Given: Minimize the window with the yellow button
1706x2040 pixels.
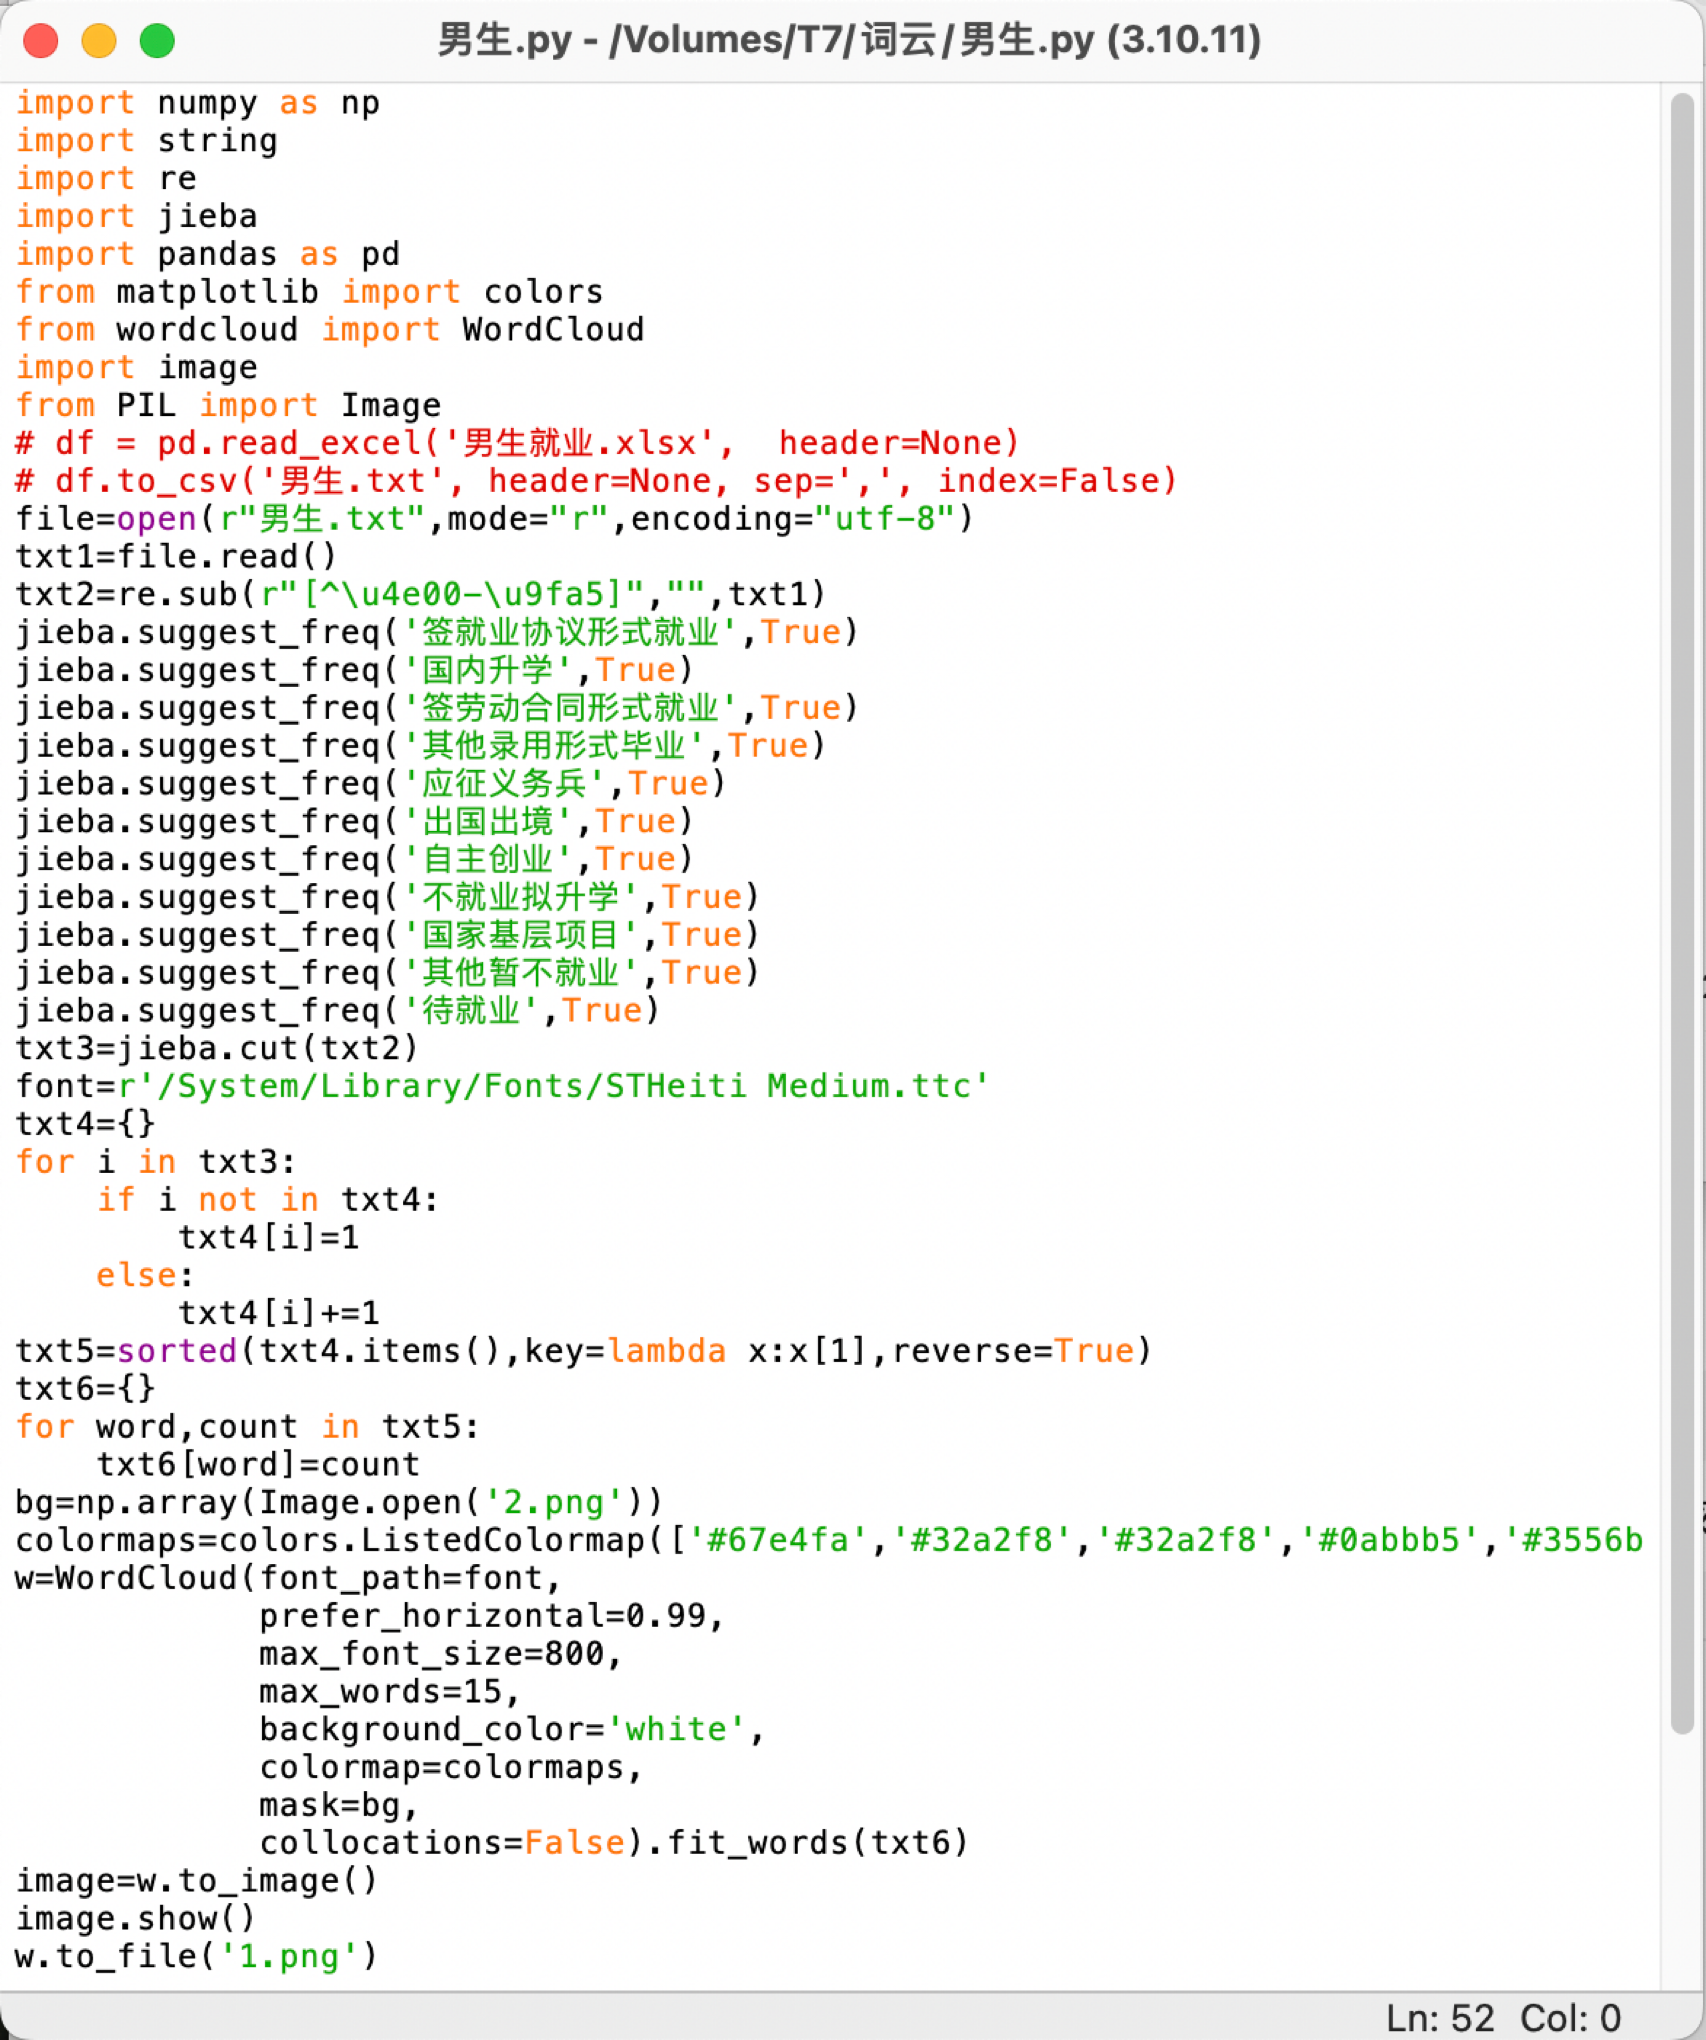Looking at the screenshot, I should 99,41.
